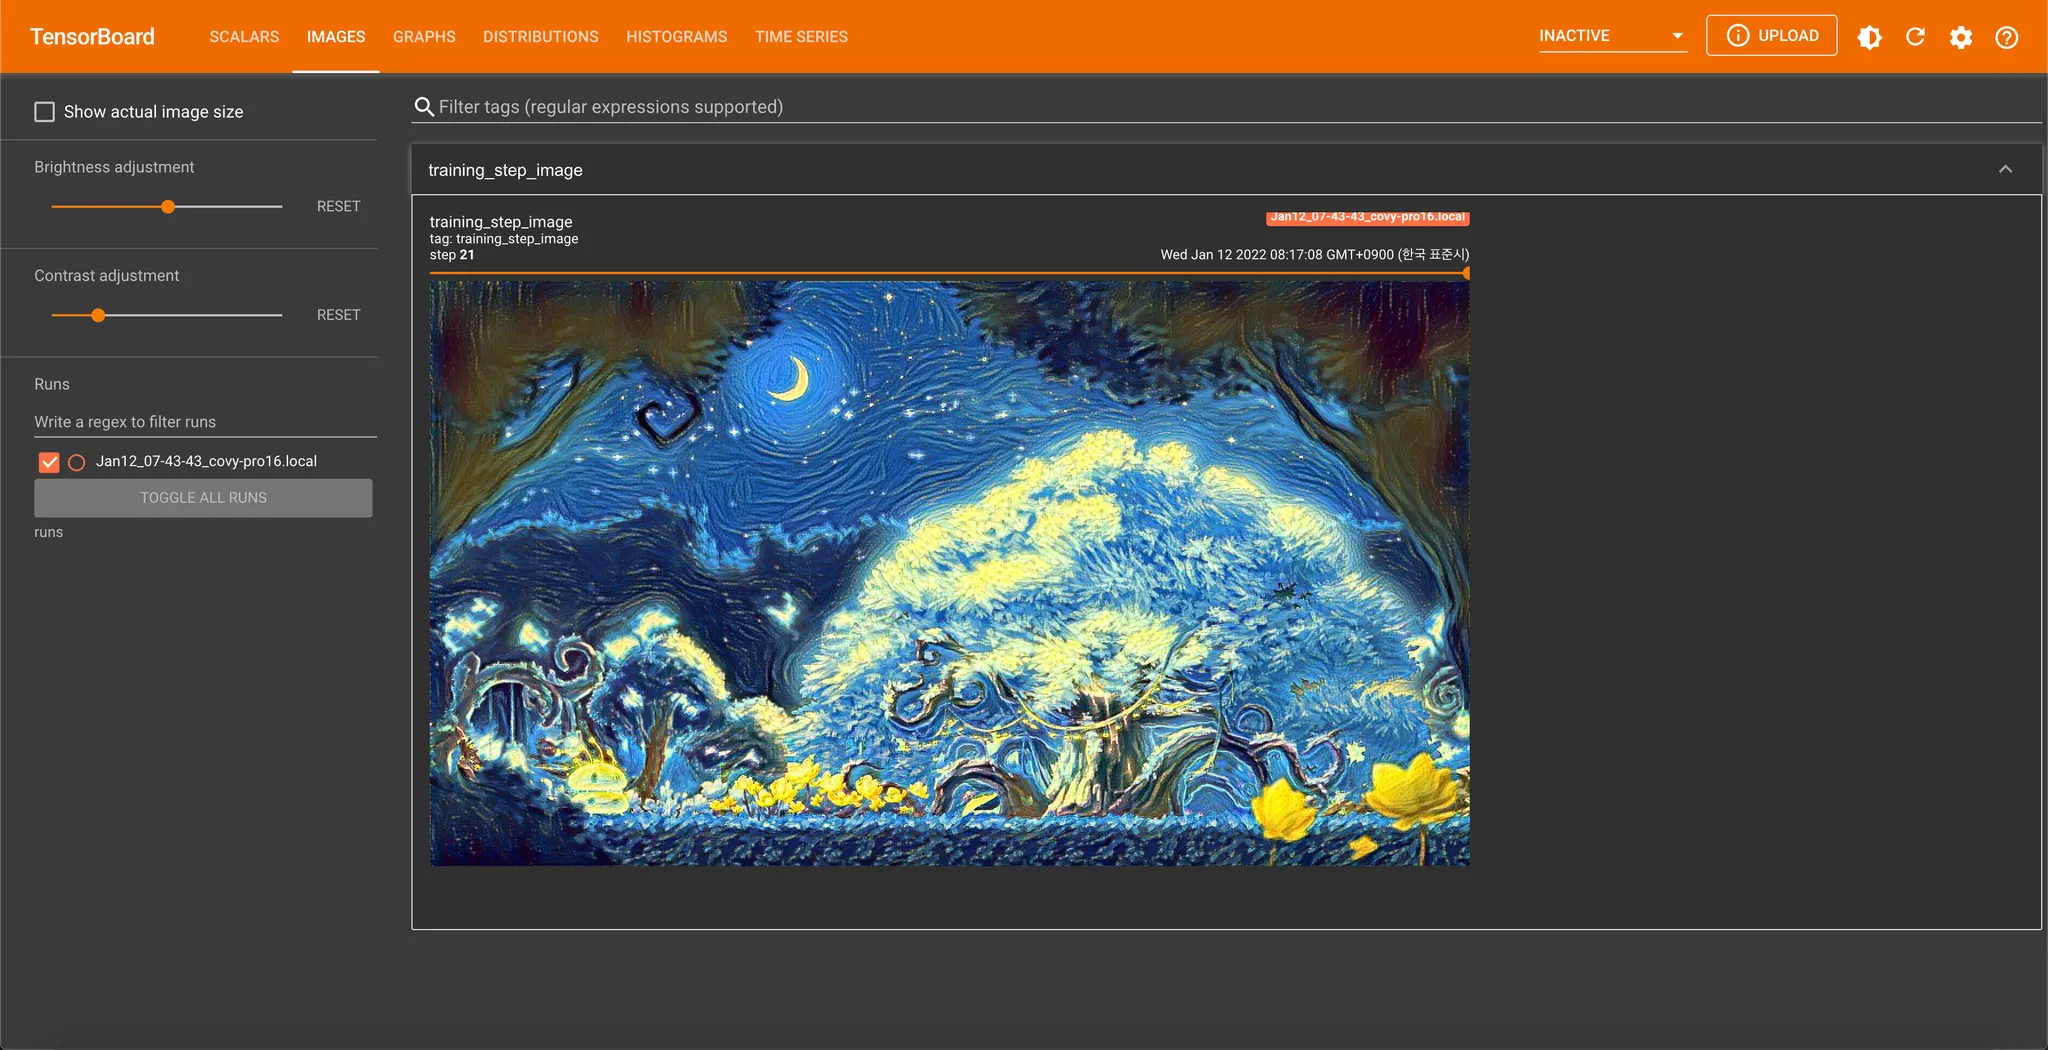
Task: Go to the DISTRIBUTIONS tab
Action: (541, 37)
